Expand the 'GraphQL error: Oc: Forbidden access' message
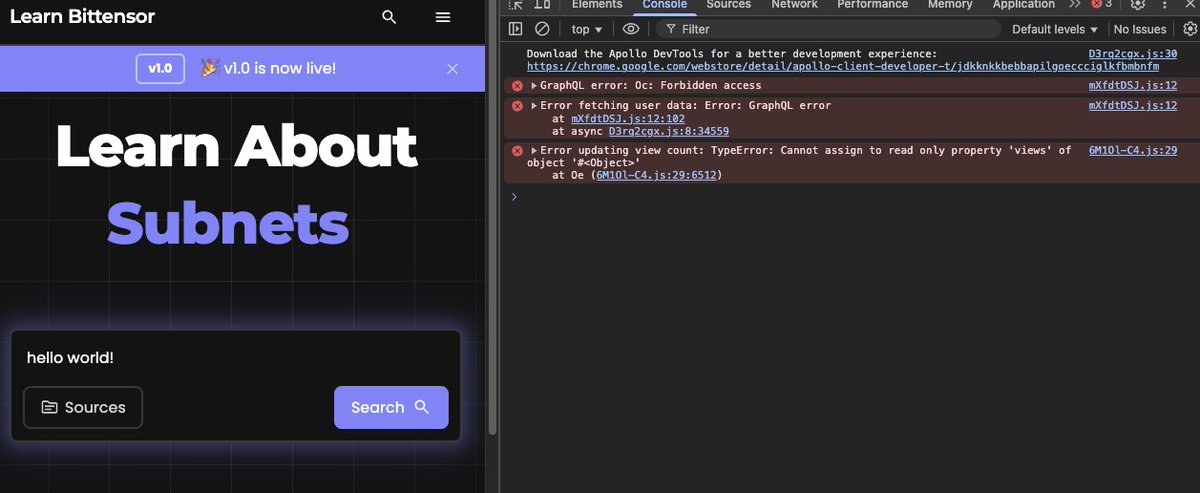This screenshot has width=1200, height=493. pyautogui.click(x=534, y=86)
